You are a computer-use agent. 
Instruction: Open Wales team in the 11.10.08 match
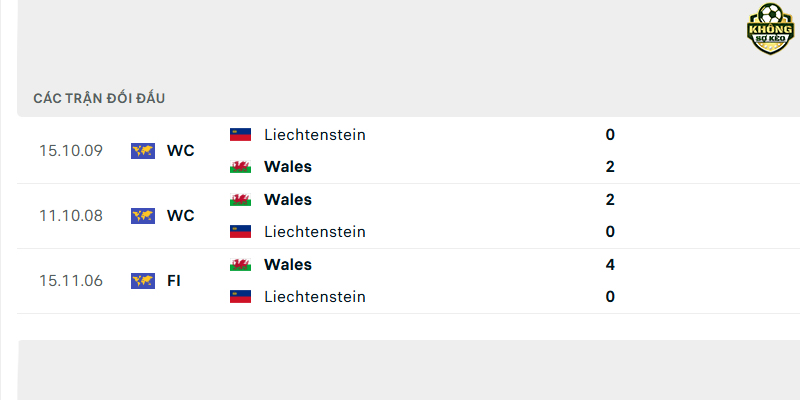pos(288,199)
